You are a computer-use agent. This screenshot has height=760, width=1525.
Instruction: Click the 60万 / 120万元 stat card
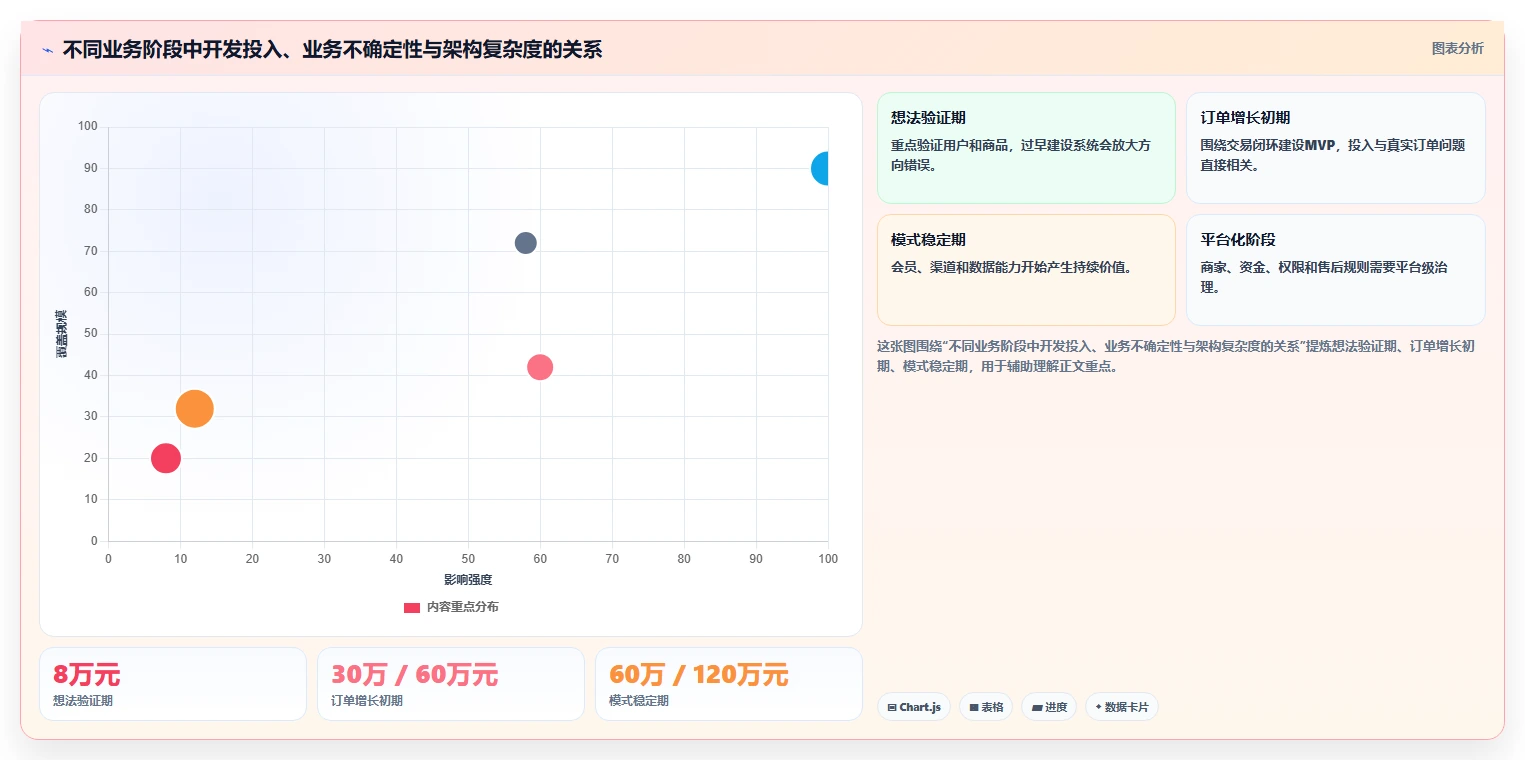(729, 684)
